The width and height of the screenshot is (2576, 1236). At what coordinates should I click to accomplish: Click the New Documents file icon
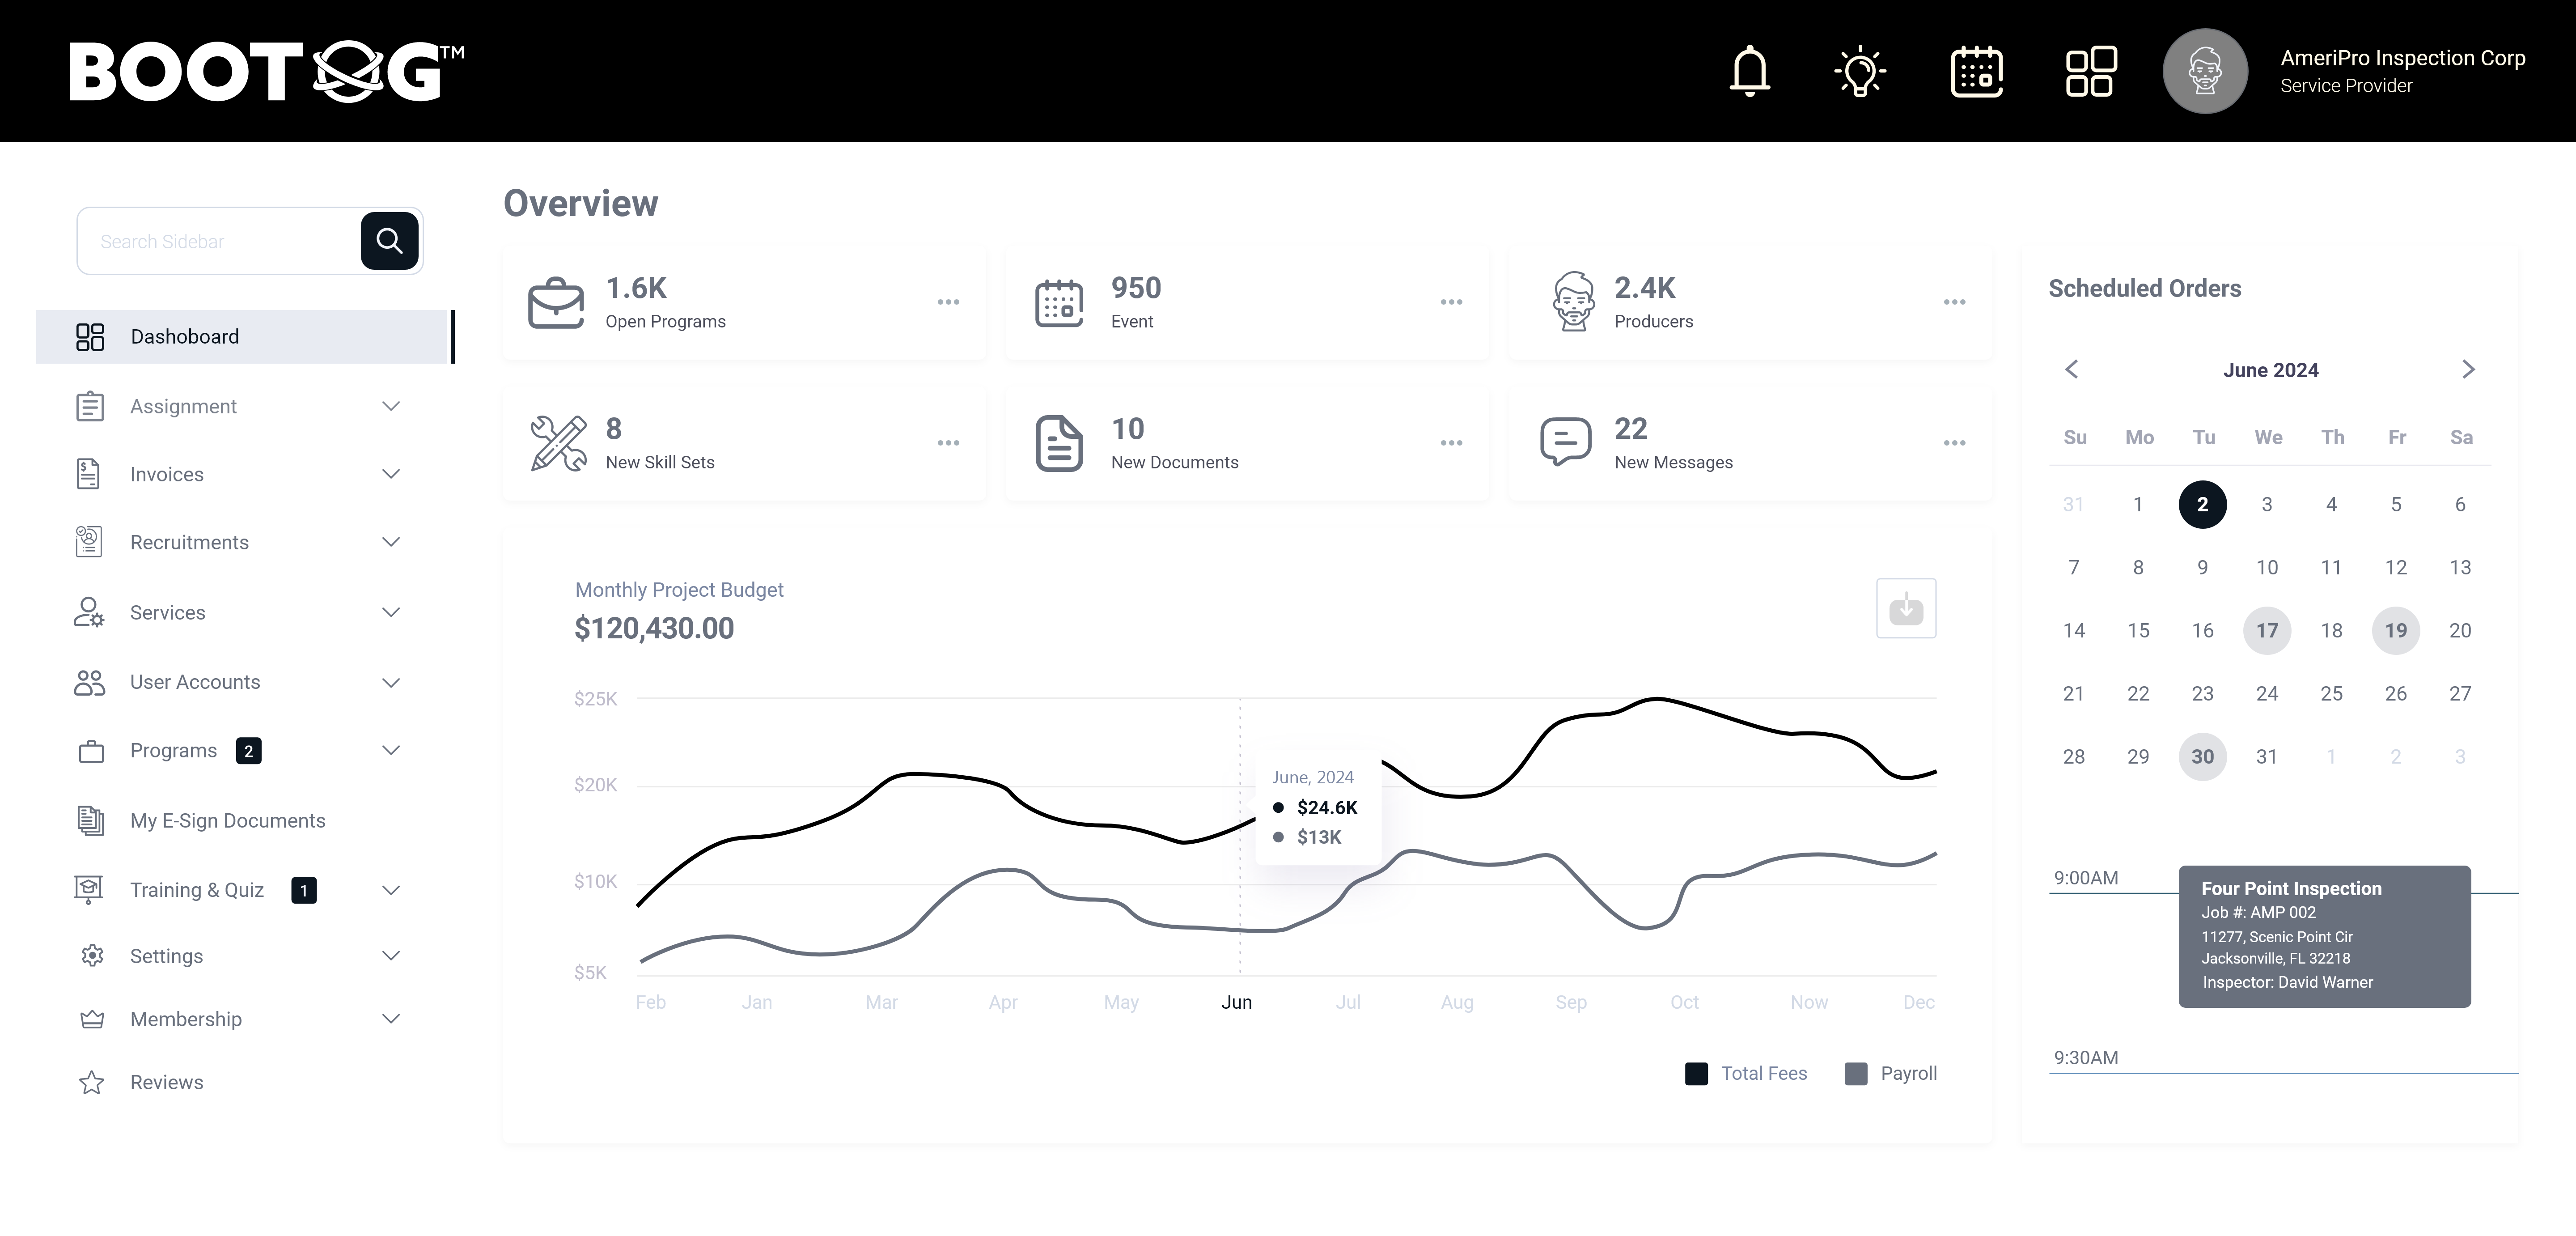(1059, 443)
